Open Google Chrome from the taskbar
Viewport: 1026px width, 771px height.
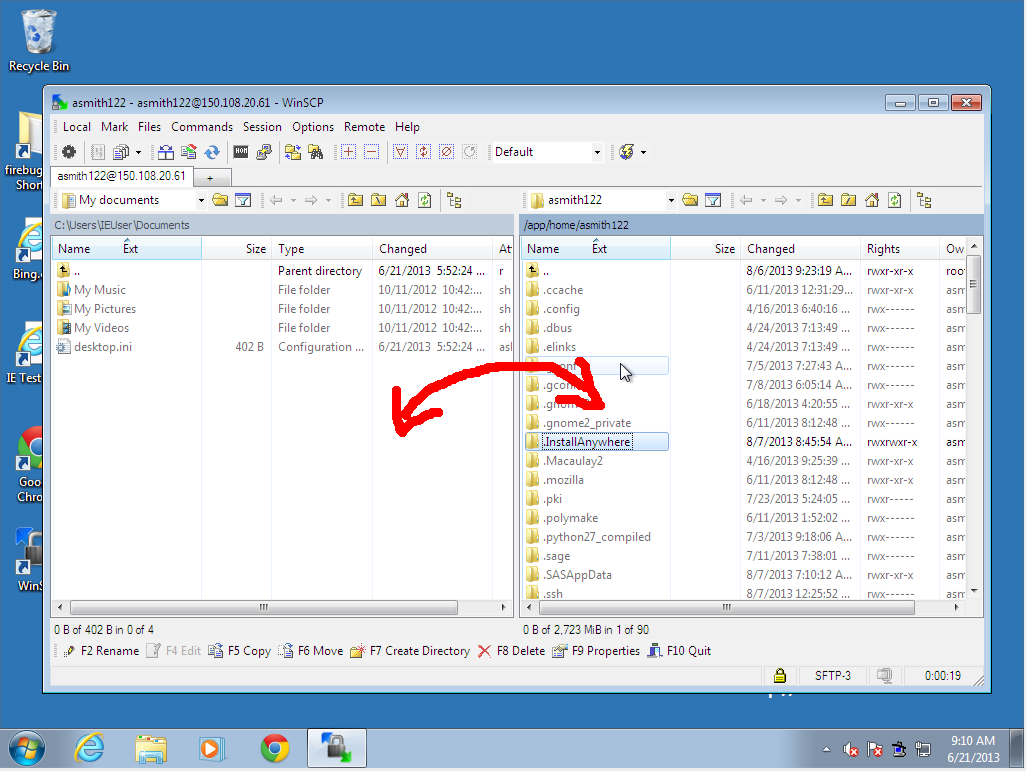click(x=275, y=747)
